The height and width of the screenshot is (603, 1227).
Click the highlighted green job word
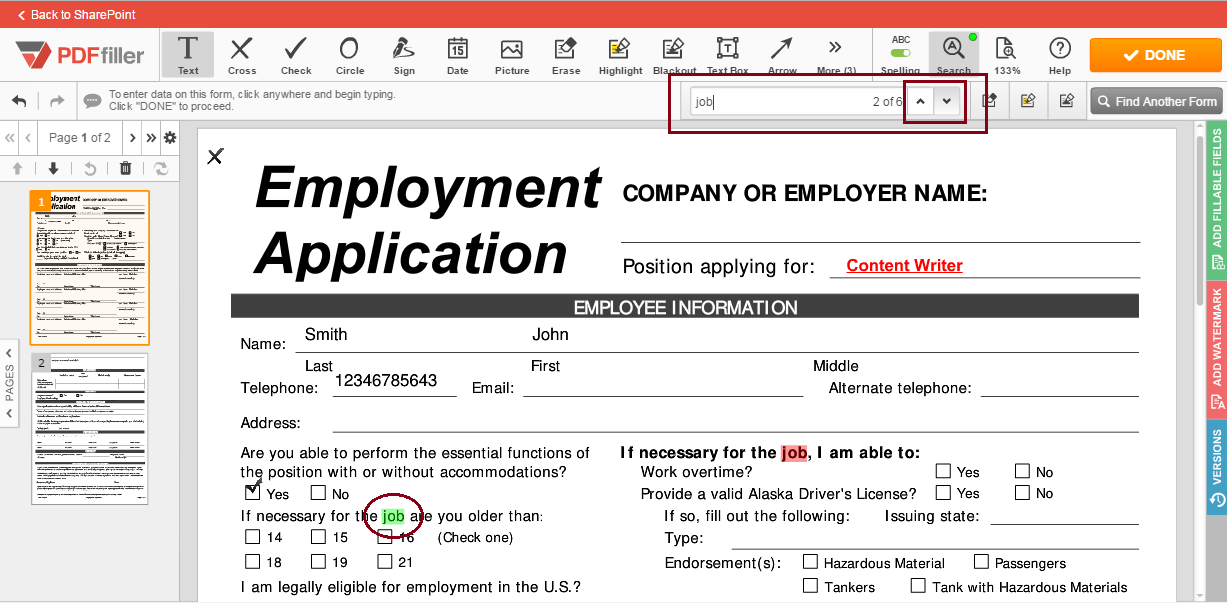coord(393,516)
